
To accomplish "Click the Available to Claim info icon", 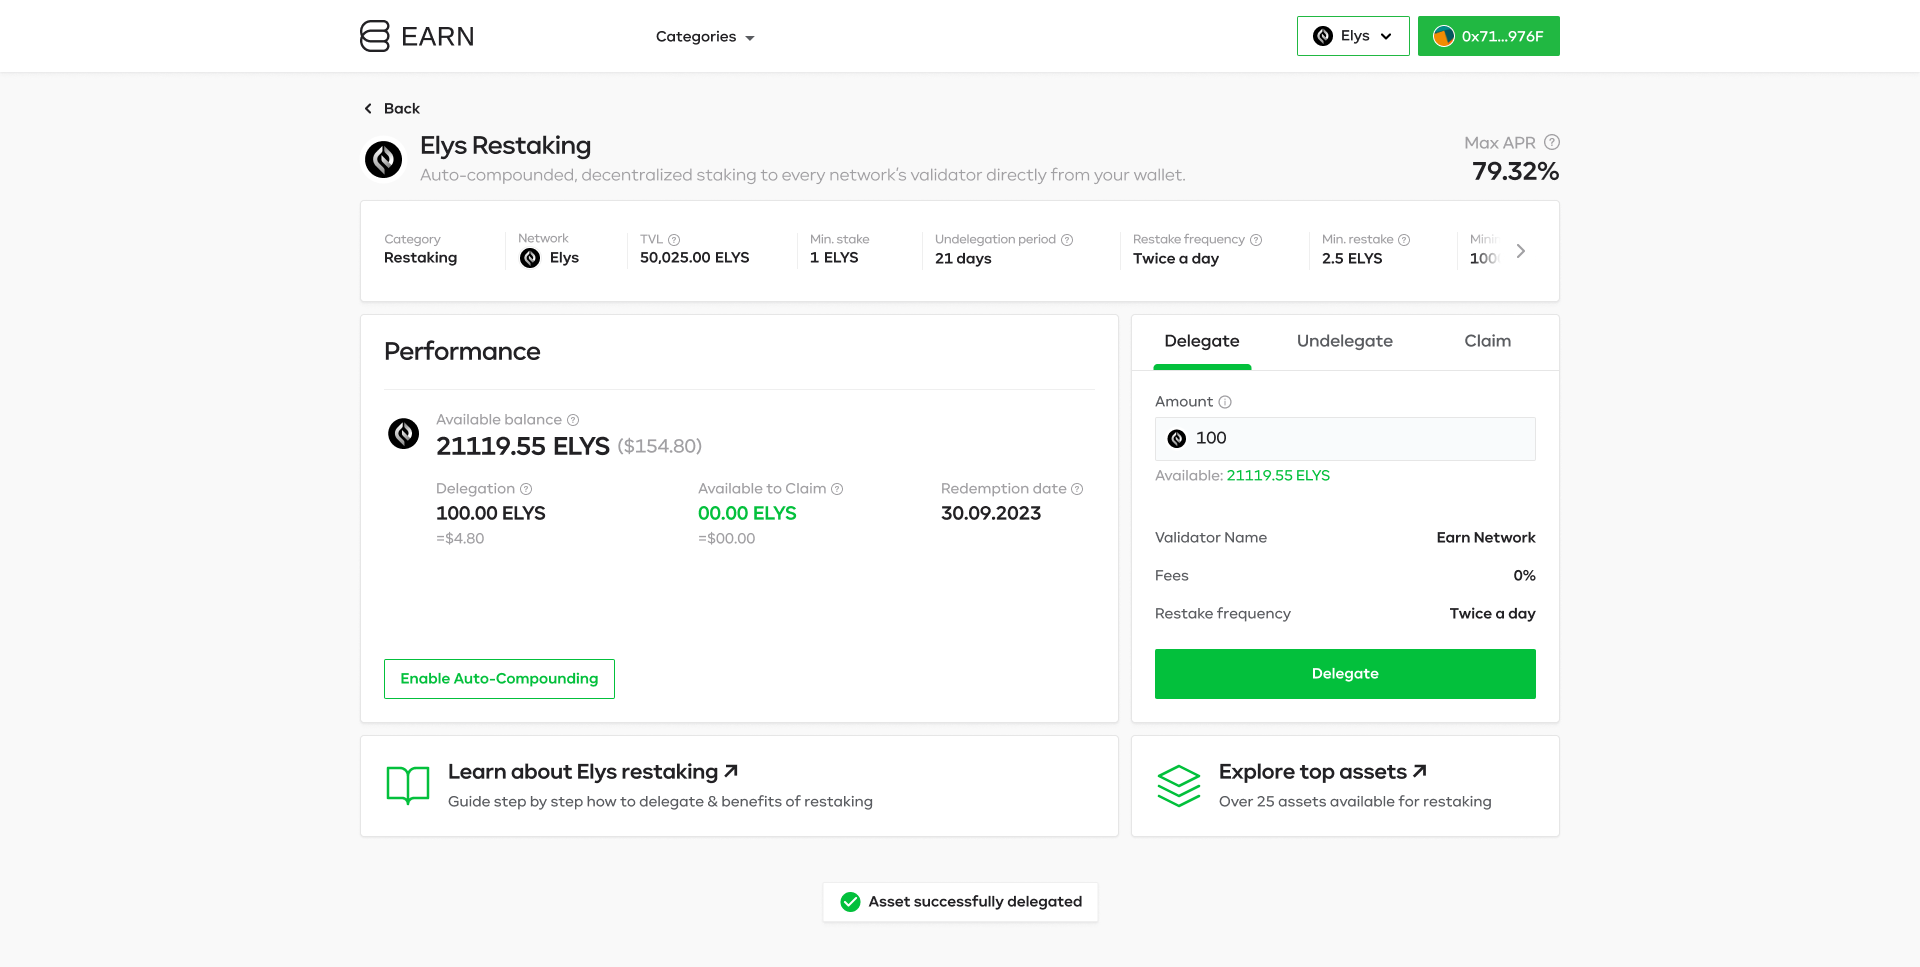I will (837, 489).
